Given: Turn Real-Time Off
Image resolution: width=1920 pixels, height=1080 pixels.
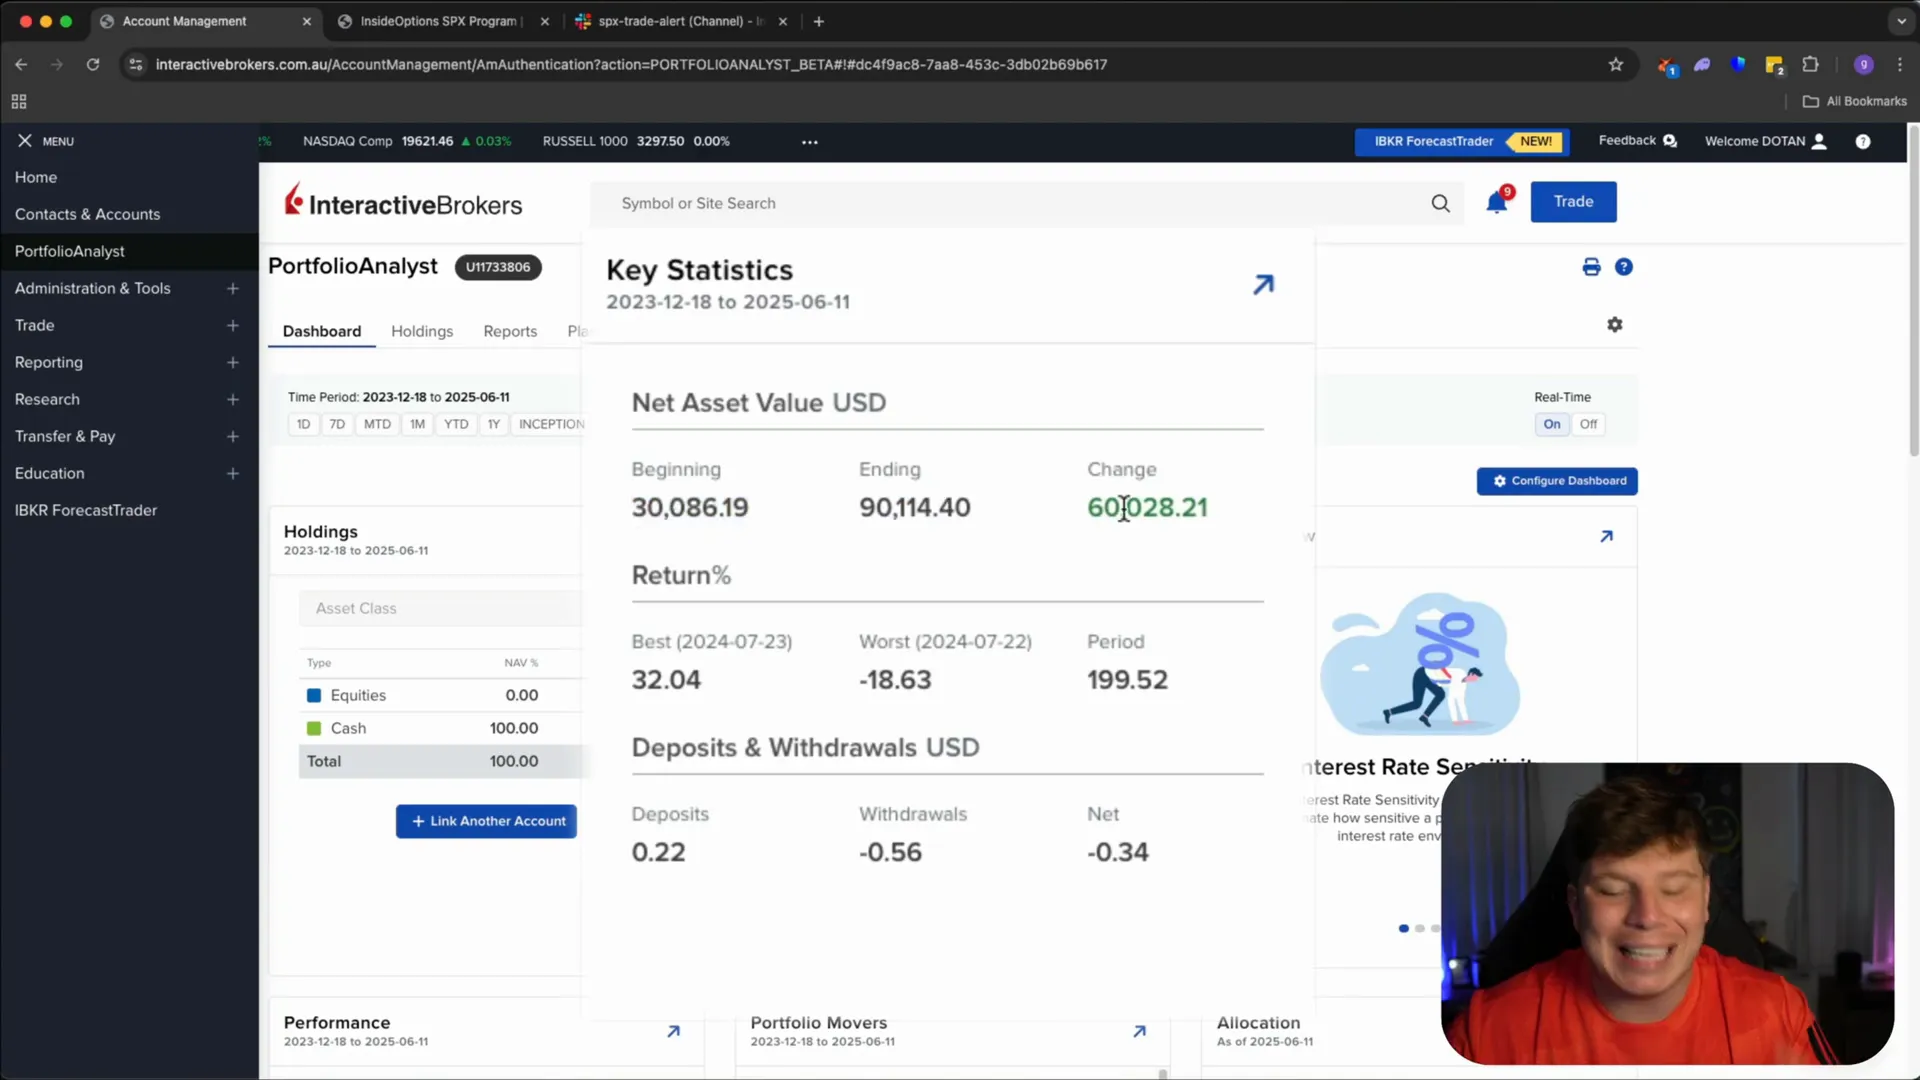Looking at the screenshot, I should [x=1588, y=424].
